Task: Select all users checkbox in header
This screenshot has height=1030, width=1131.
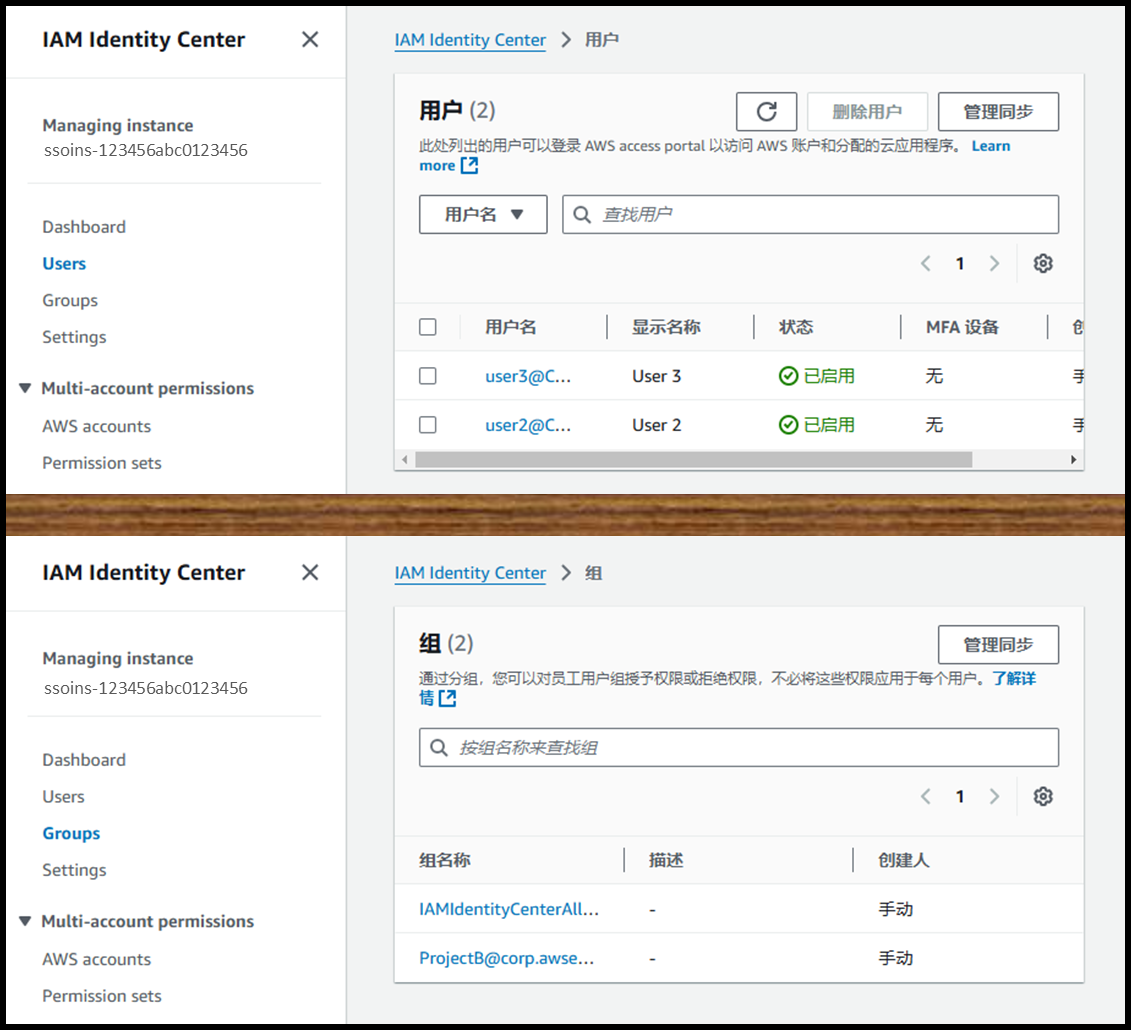Action: tap(428, 327)
